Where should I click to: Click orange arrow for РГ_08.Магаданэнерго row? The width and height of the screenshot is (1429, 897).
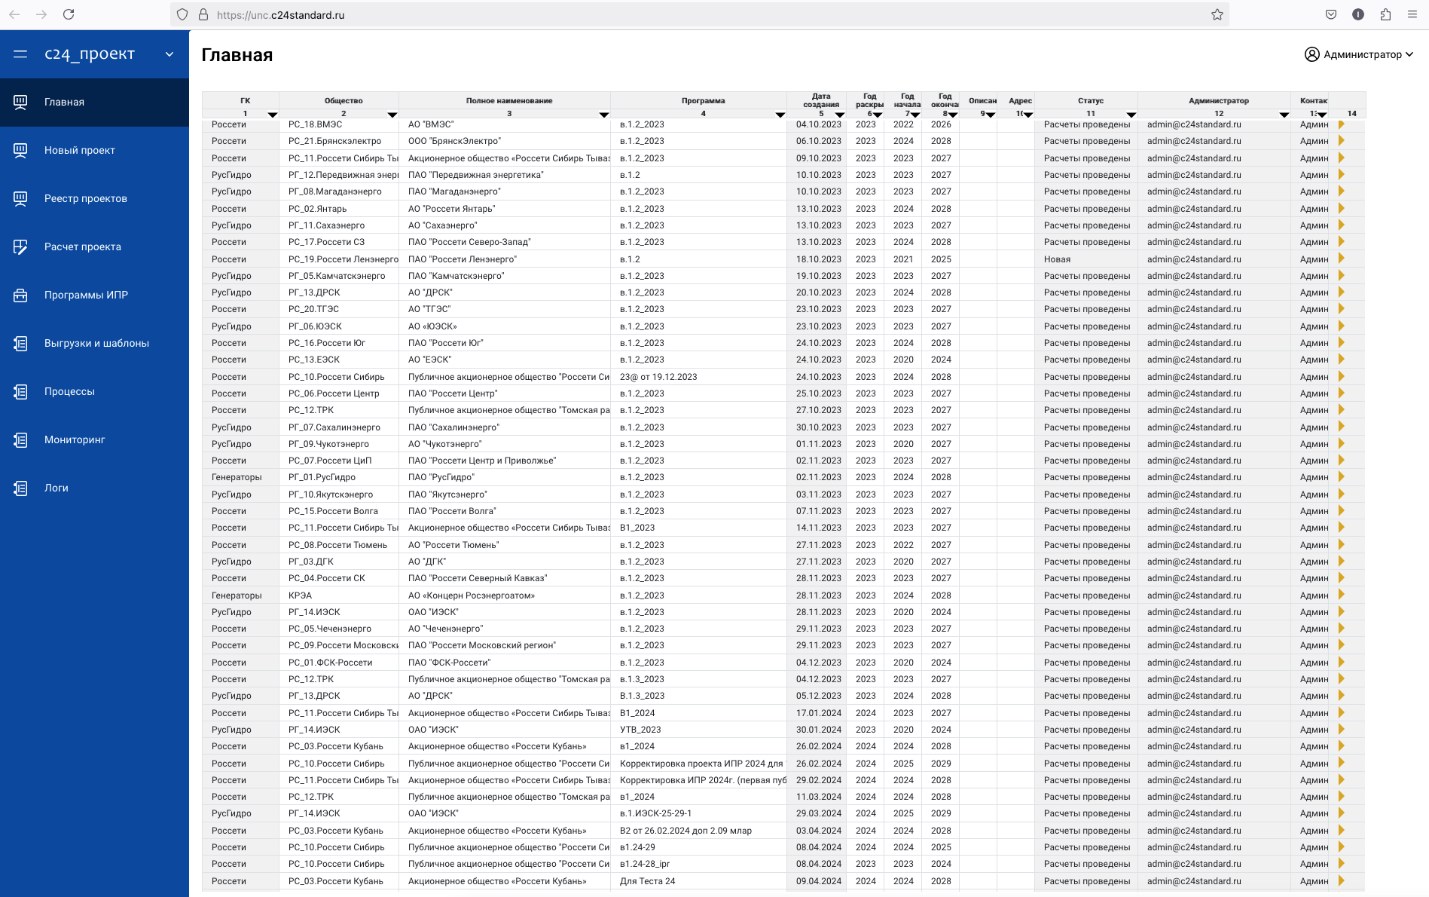pyautogui.click(x=1341, y=192)
